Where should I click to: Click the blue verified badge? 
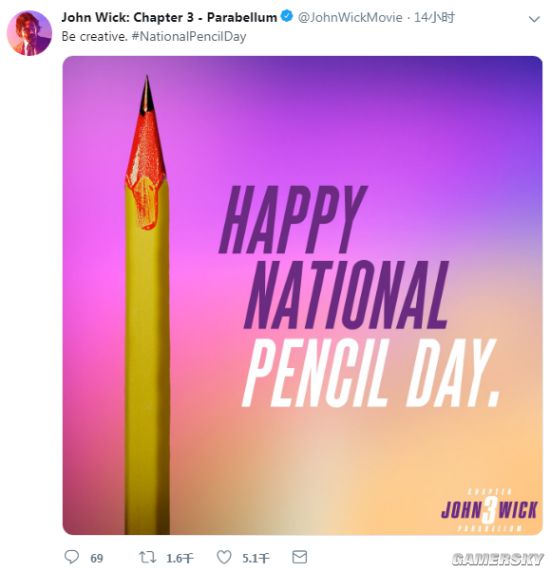pos(287,16)
